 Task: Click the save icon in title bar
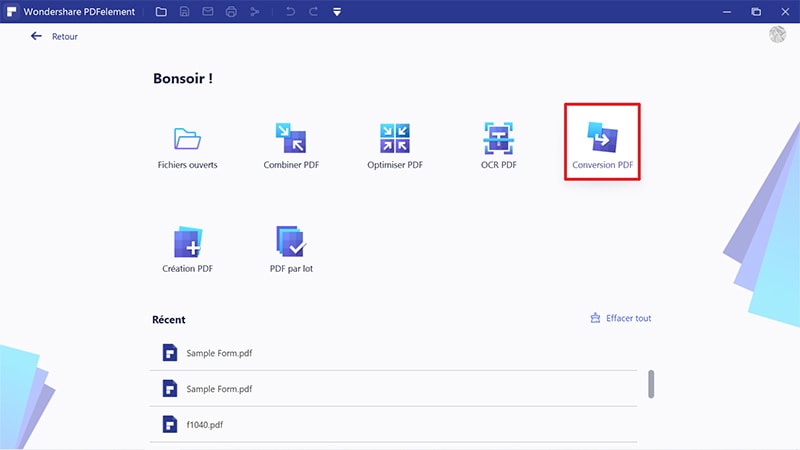point(185,11)
